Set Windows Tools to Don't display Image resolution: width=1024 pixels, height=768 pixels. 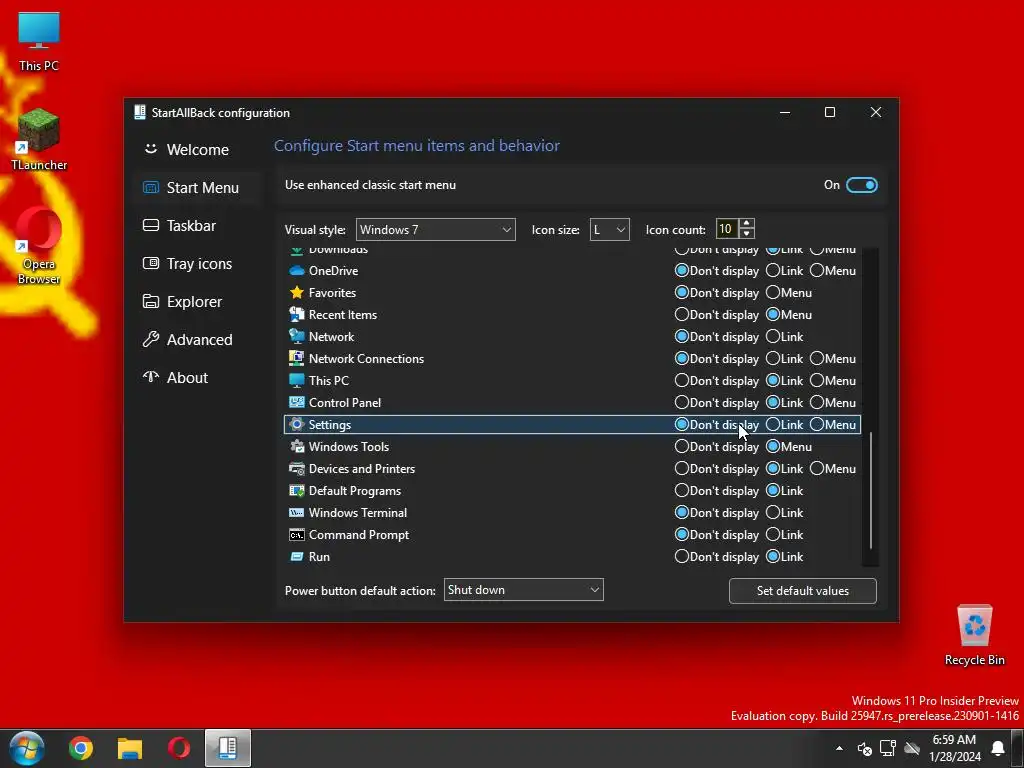(682, 447)
